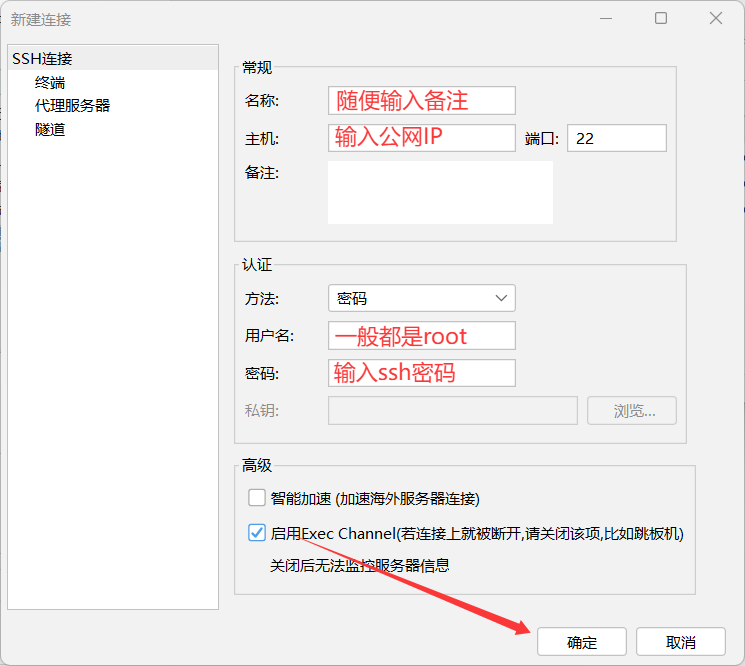The width and height of the screenshot is (745, 666).
Task: Open the 终端 settings page
Action: tap(50, 83)
